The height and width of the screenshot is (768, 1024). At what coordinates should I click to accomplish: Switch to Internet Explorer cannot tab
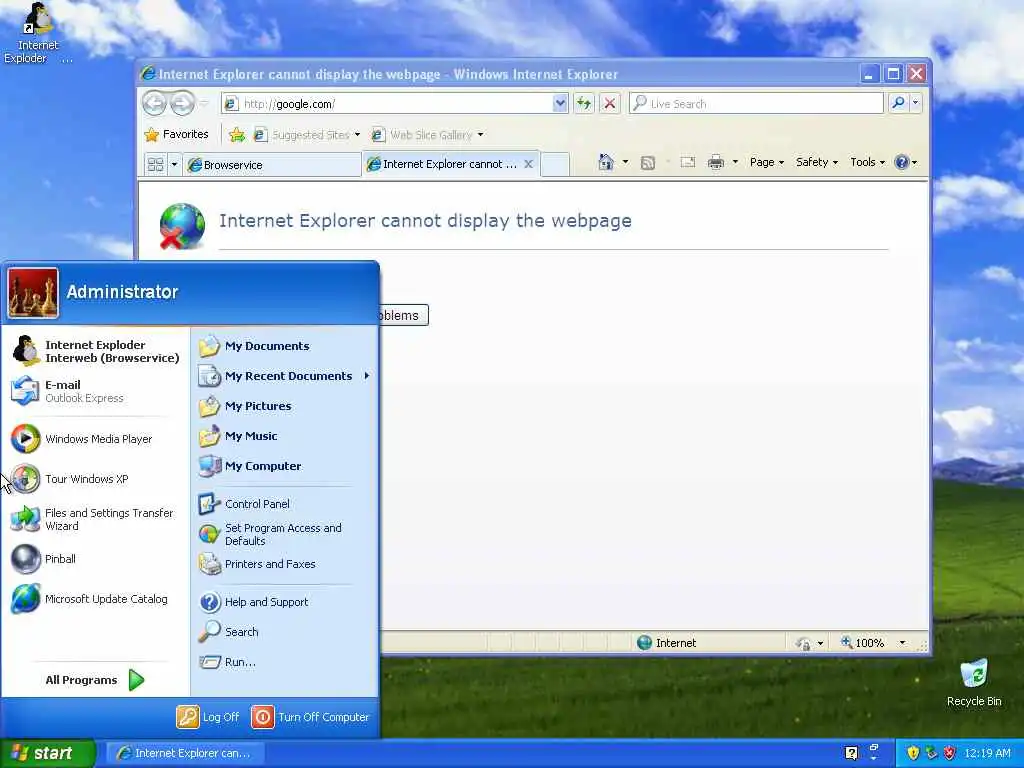(451, 164)
